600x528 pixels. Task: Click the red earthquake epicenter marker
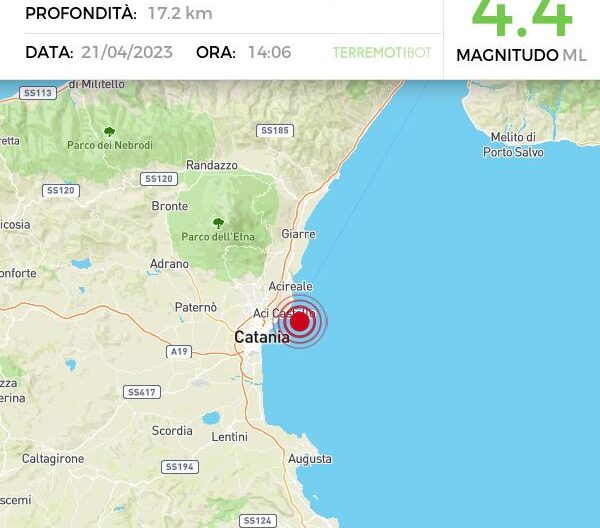coord(300,321)
